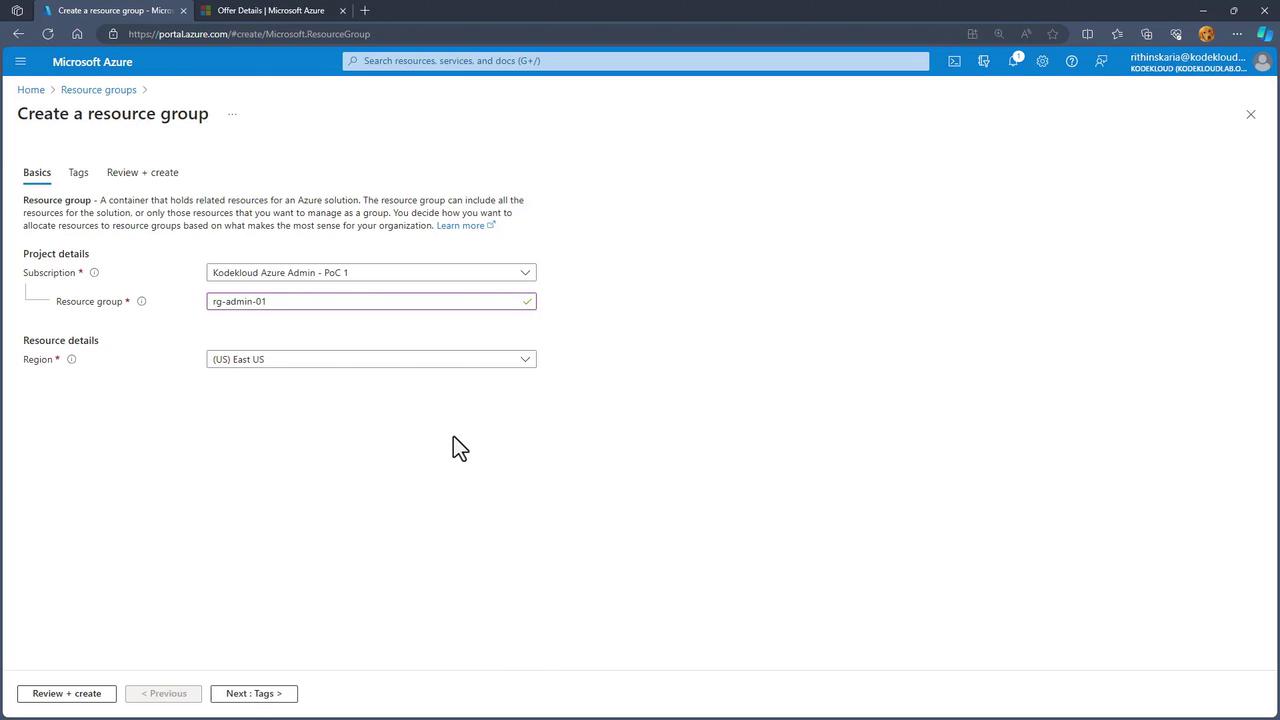The width and height of the screenshot is (1280, 720).
Task: Close the Create a resource group blade
Action: (x=1250, y=114)
